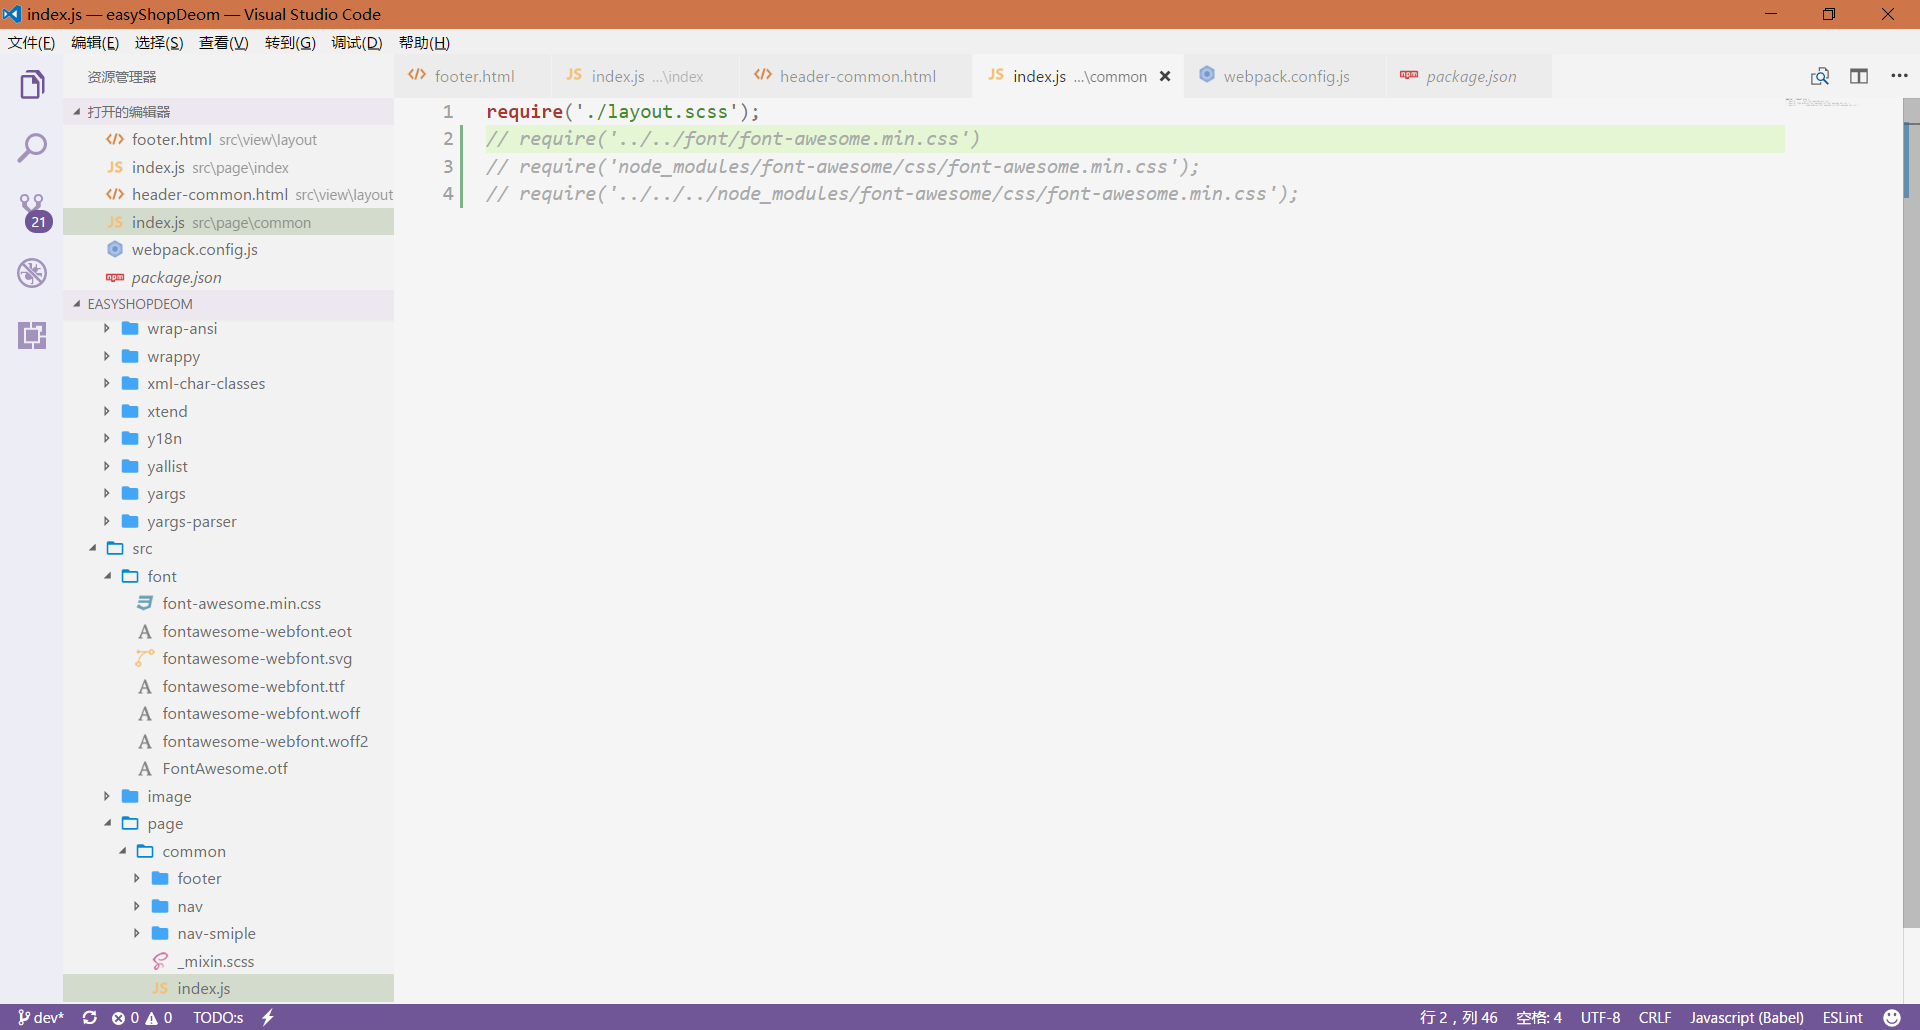Open the editor more actions ellipsis

pyautogui.click(x=1899, y=76)
